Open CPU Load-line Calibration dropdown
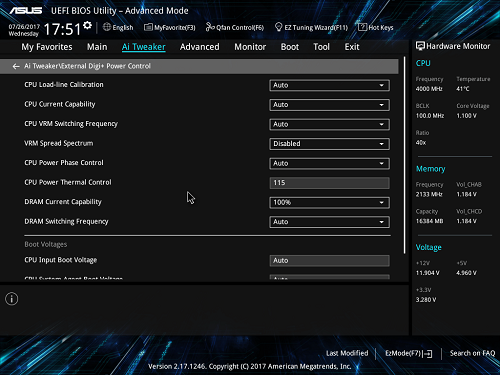The height and width of the screenshot is (375, 500). [x=329, y=85]
